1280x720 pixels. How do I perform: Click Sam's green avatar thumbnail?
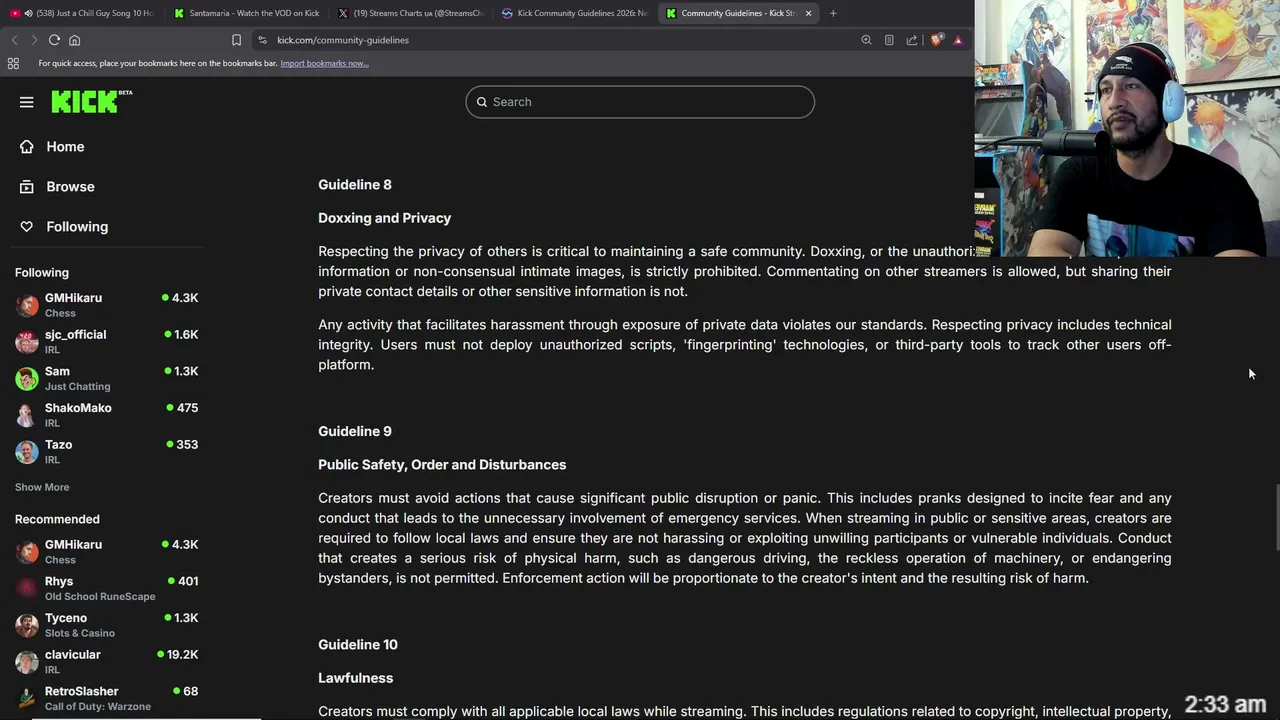click(27, 379)
